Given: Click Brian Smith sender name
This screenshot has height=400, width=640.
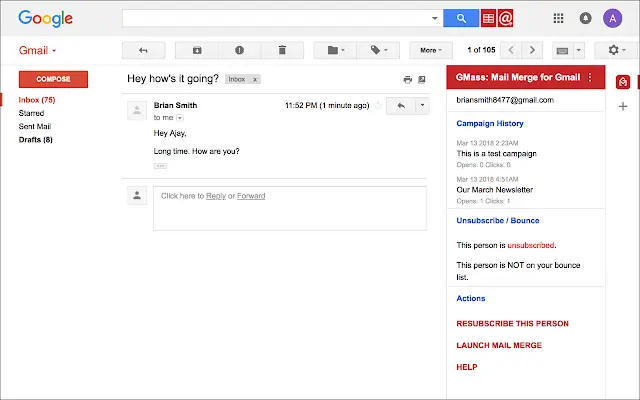Looking at the screenshot, I should click(176, 105).
